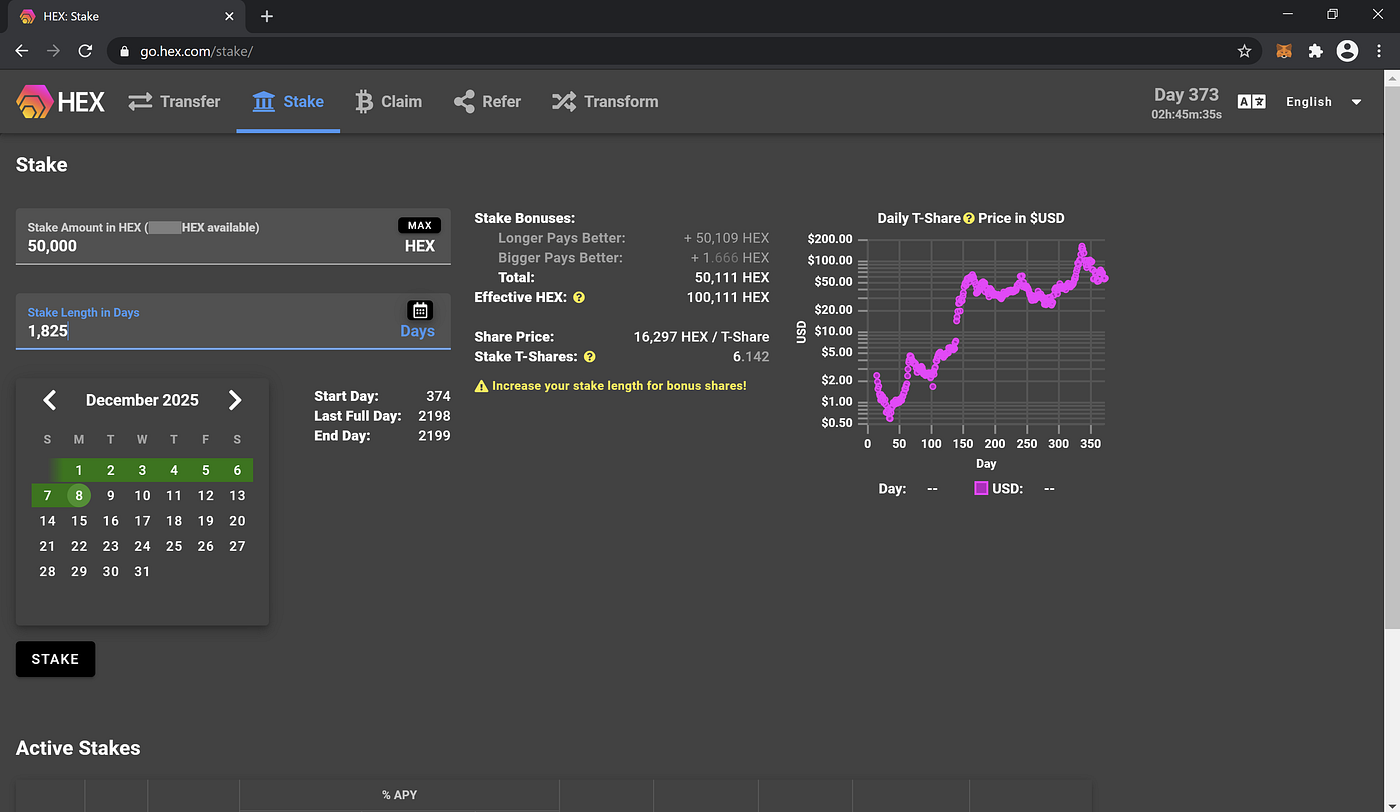Select December 15 in calendar
The width and height of the screenshot is (1400, 812).
click(79, 520)
